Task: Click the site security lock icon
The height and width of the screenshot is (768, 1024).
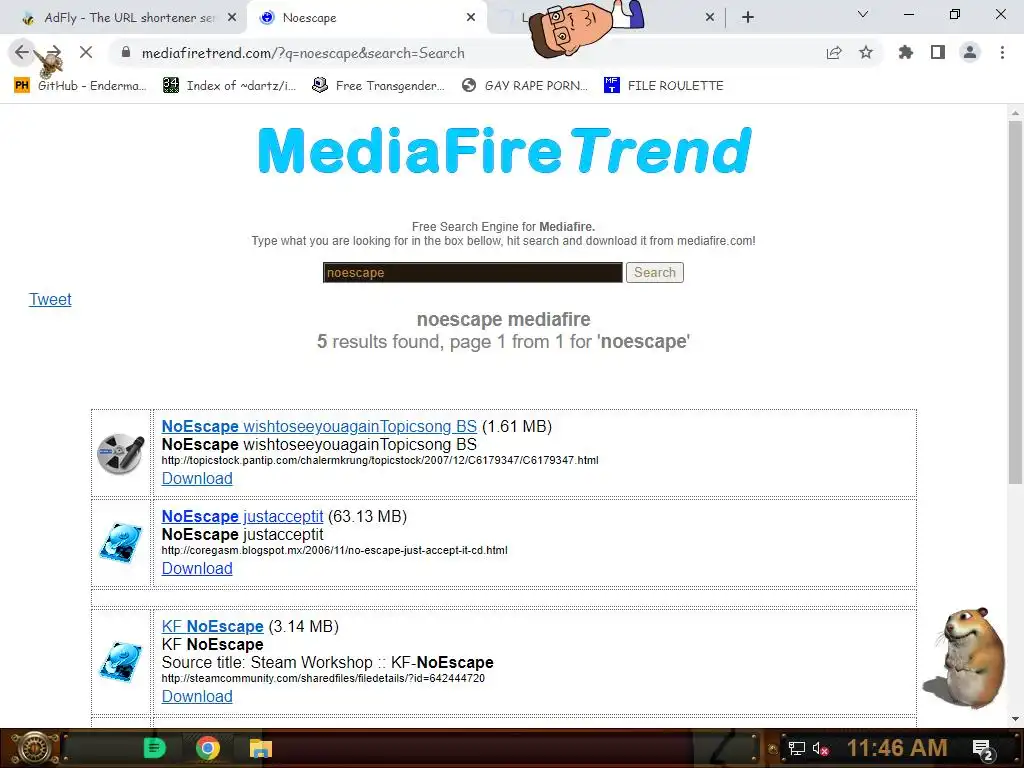Action: [126, 52]
